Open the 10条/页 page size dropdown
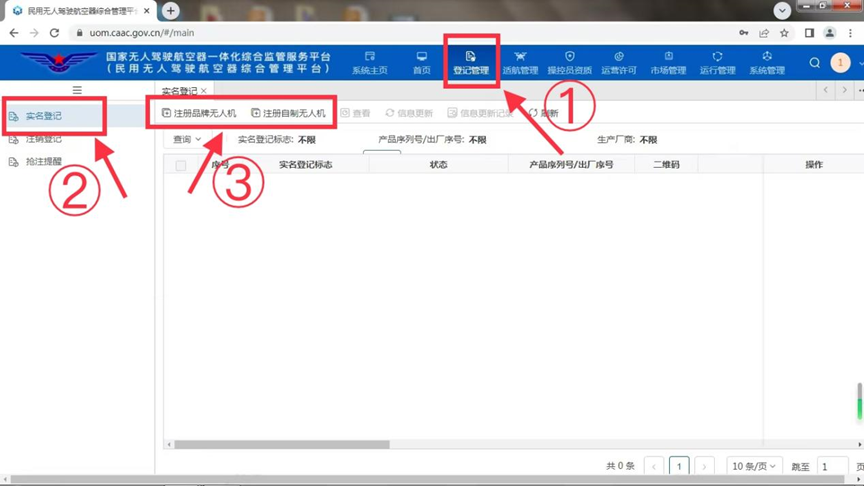864x486 pixels. [x=753, y=467]
